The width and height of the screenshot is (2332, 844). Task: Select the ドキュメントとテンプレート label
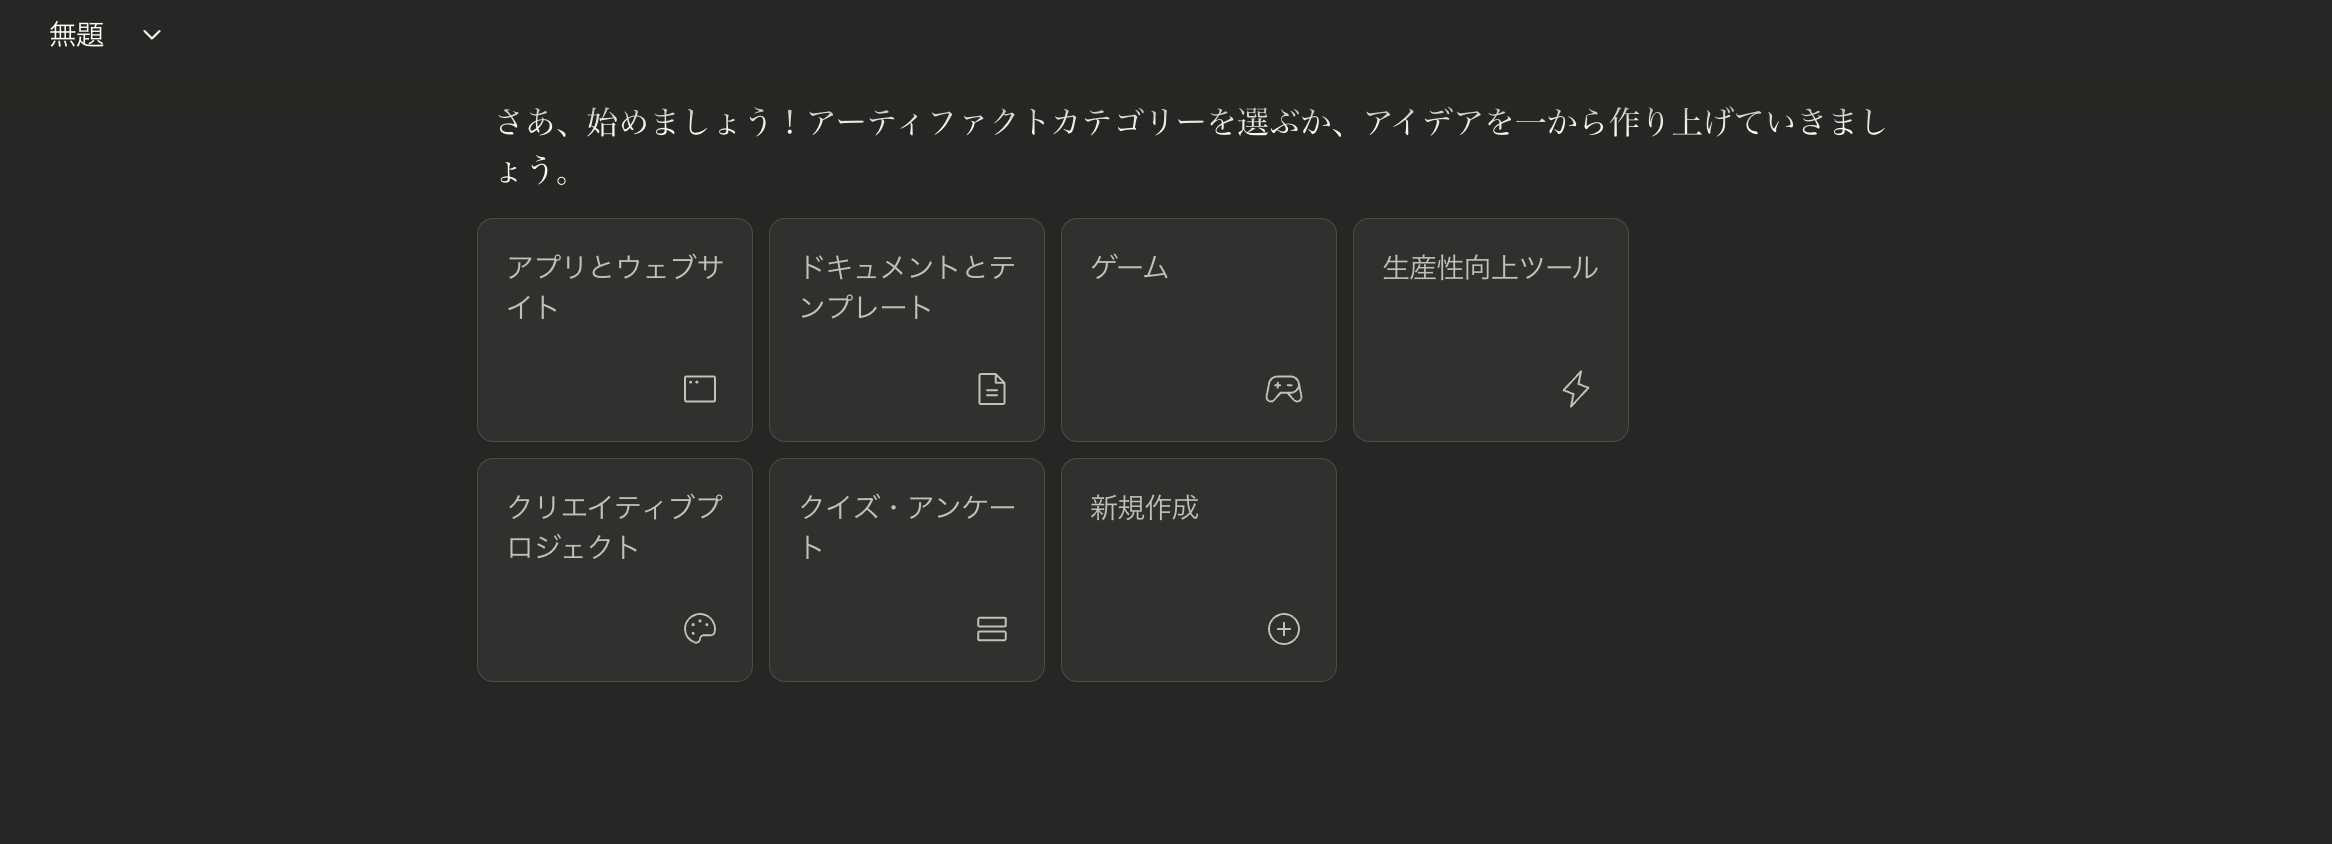(907, 287)
